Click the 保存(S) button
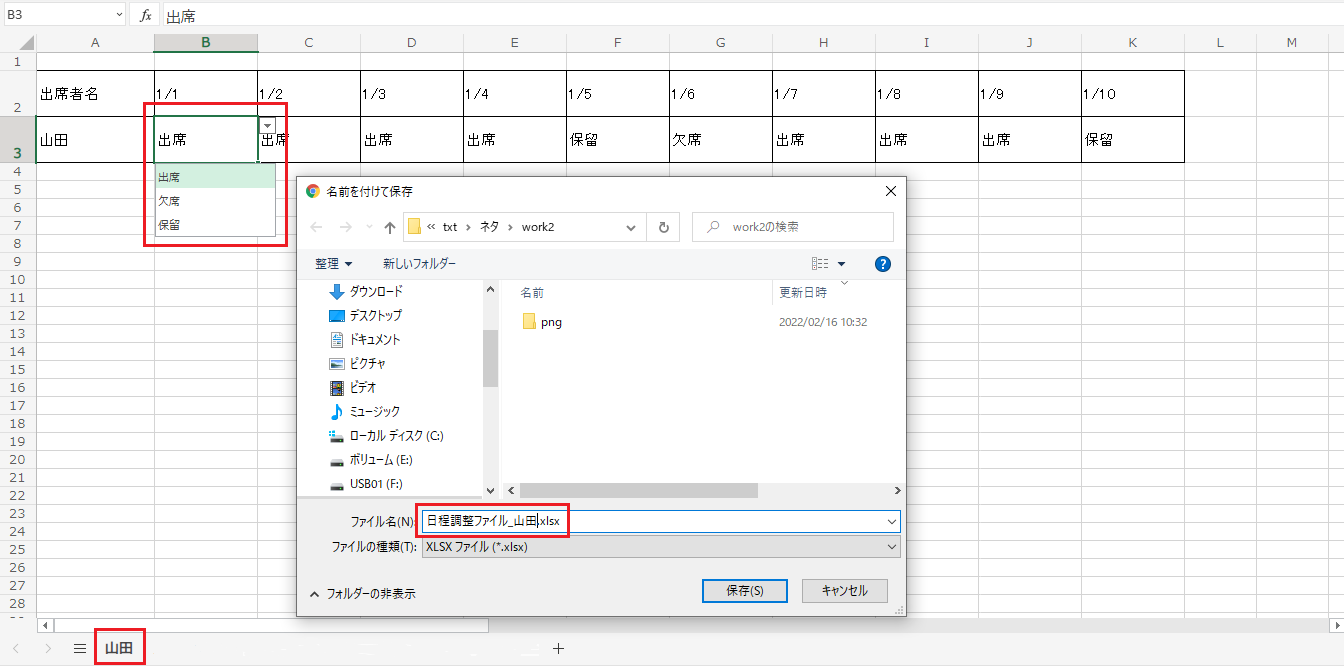Image resolution: width=1344 pixels, height=666 pixels. [x=744, y=591]
